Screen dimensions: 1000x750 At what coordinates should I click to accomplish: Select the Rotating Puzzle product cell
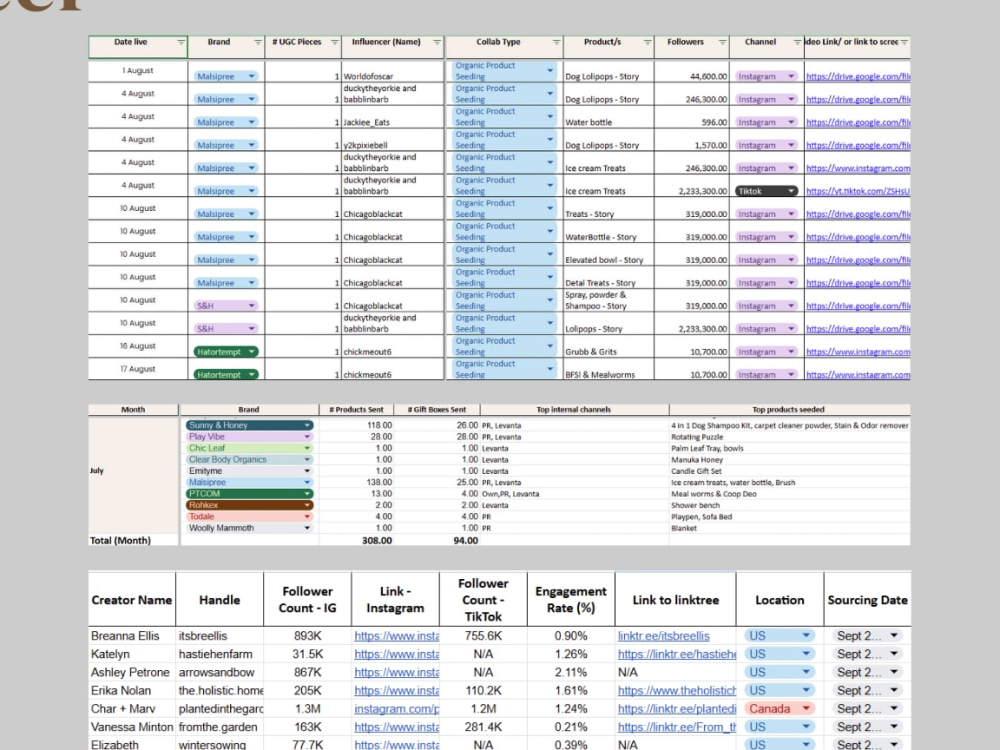click(790, 437)
